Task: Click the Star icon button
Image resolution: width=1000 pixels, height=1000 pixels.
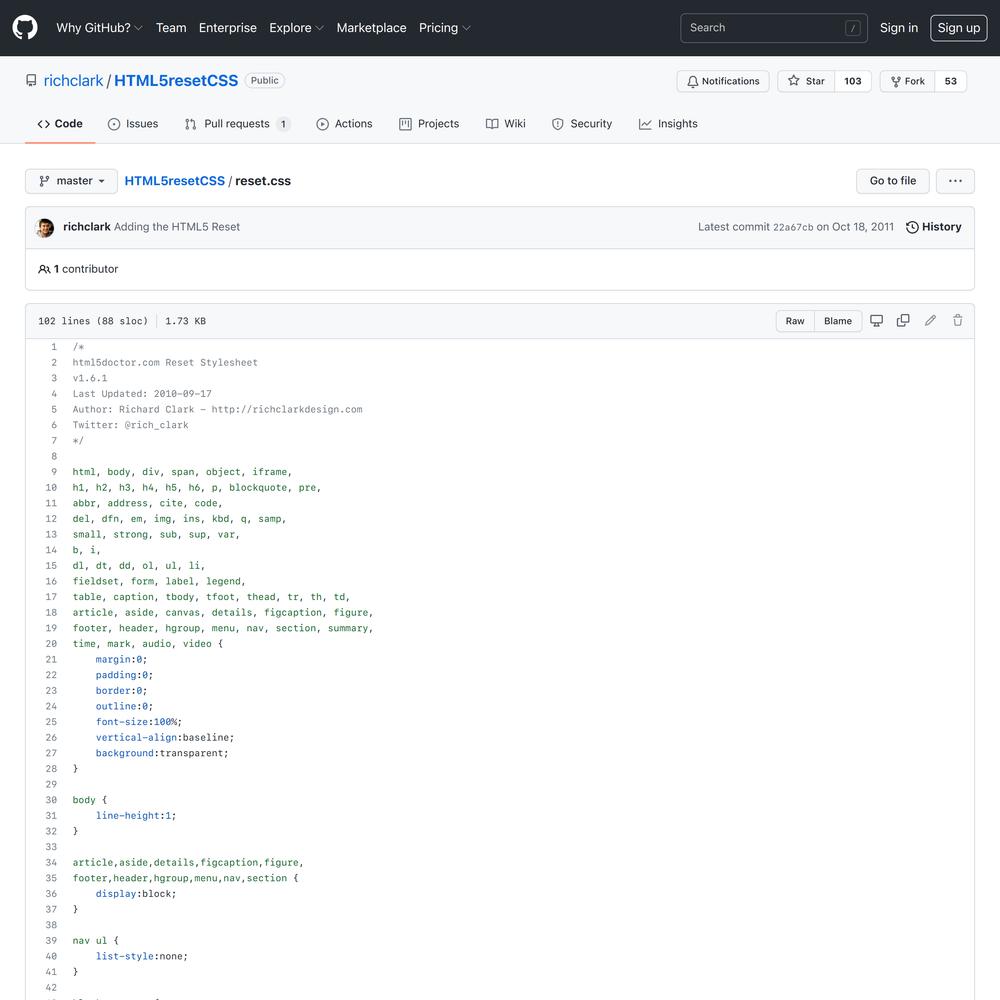Action: point(806,81)
